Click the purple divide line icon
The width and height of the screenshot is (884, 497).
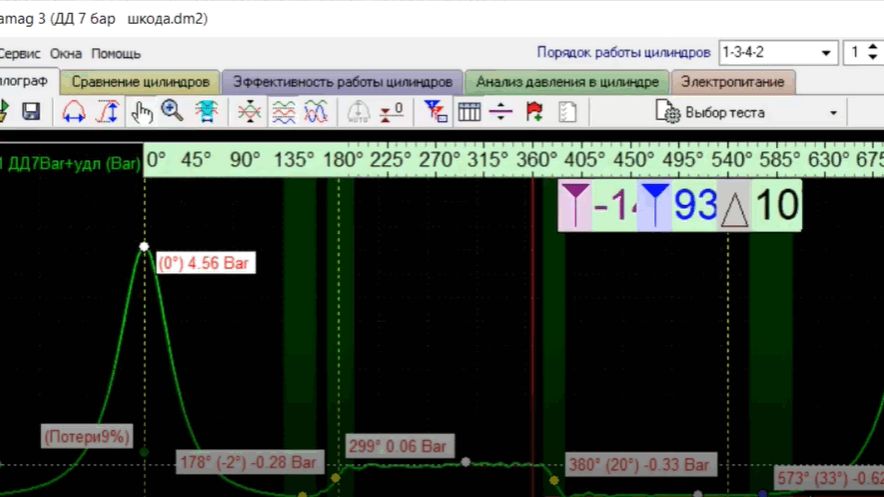501,112
